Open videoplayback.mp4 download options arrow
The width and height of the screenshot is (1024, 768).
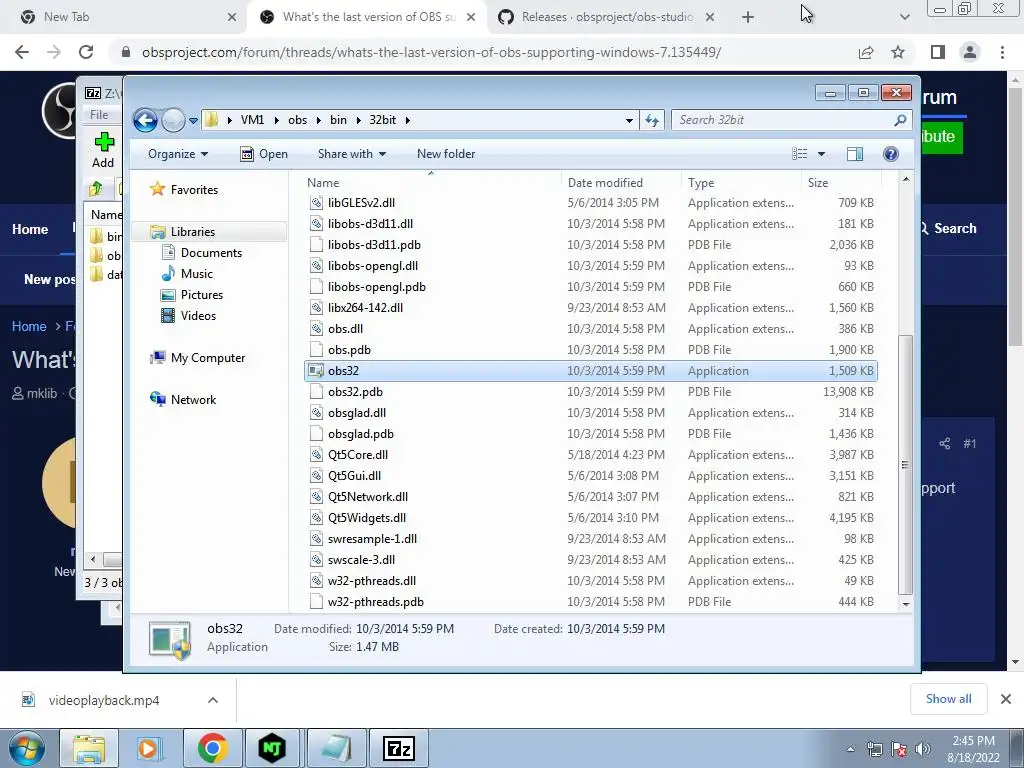pyautogui.click(x=213, y=700)
